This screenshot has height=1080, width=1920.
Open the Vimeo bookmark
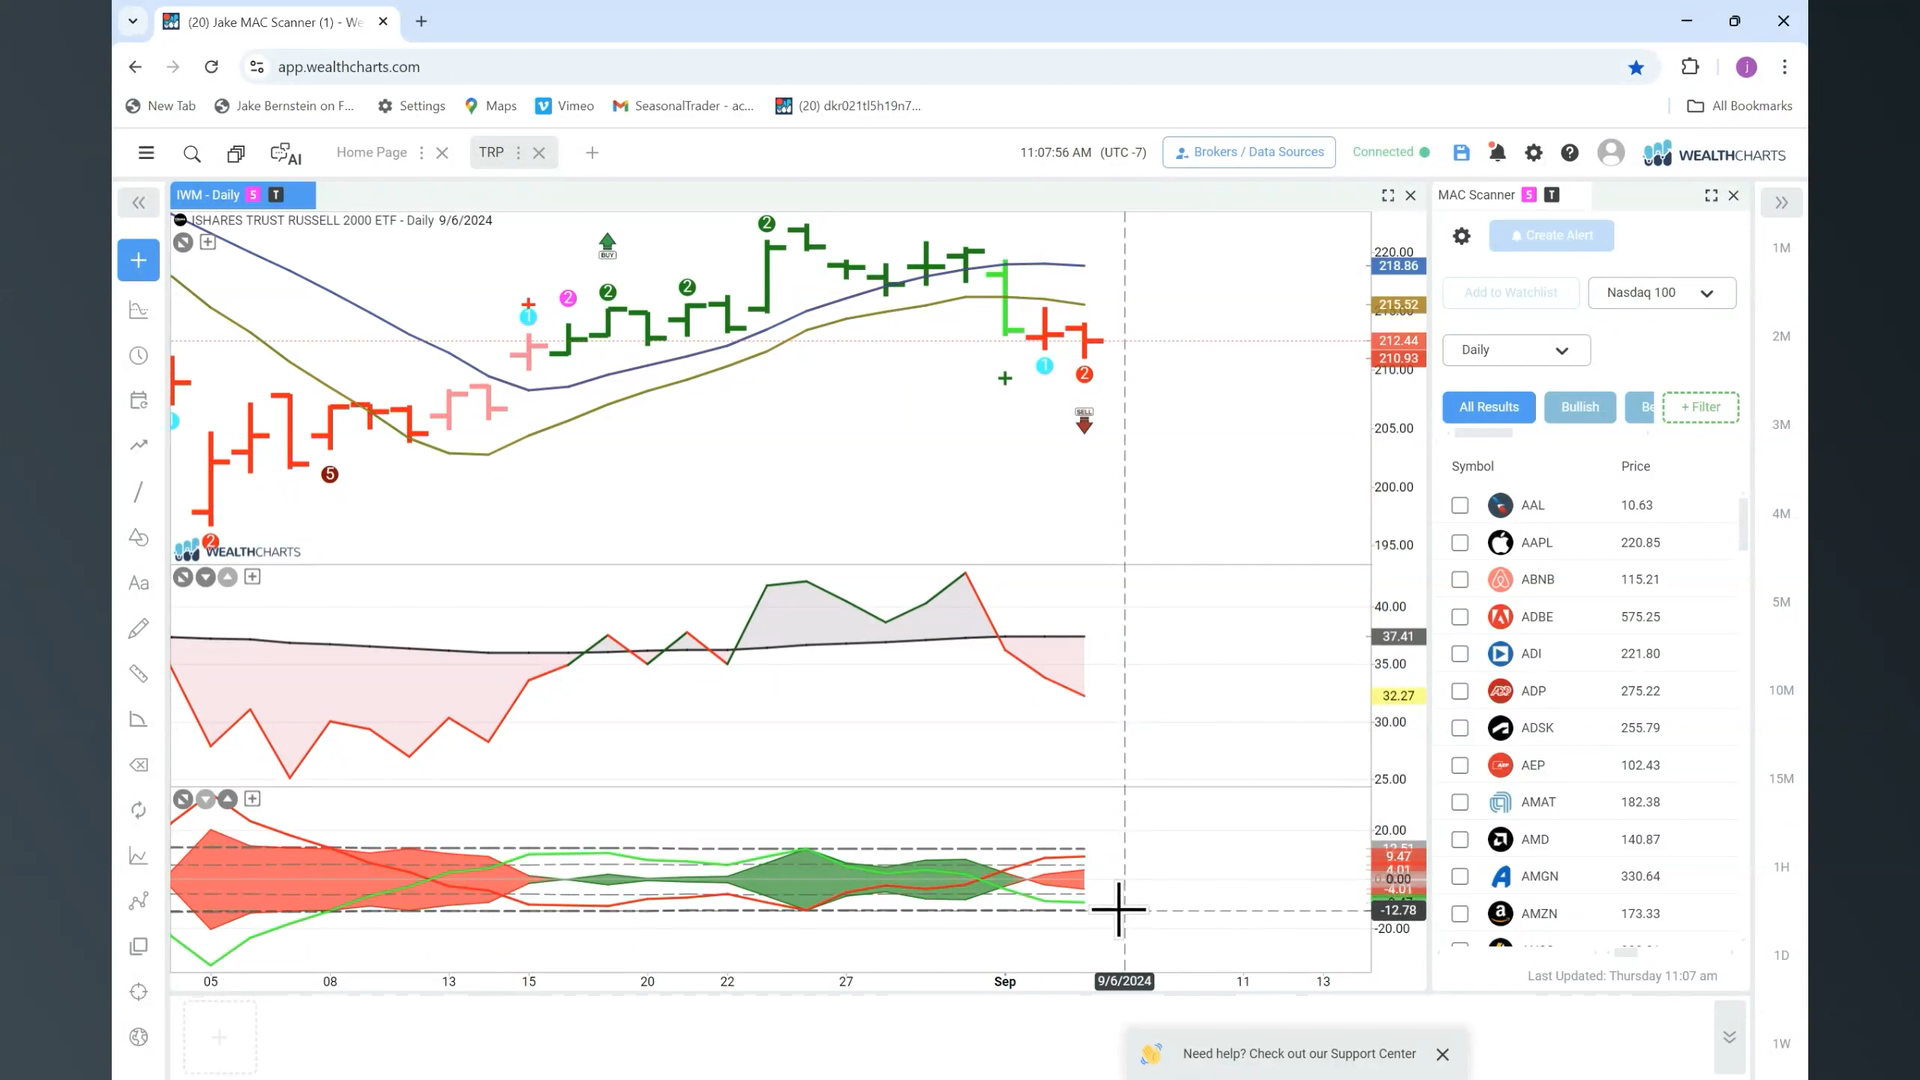(565, 106)
